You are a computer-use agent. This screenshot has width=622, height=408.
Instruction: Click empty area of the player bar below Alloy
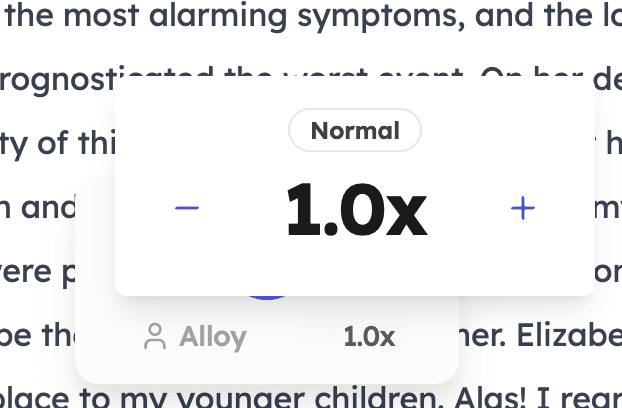267,367
